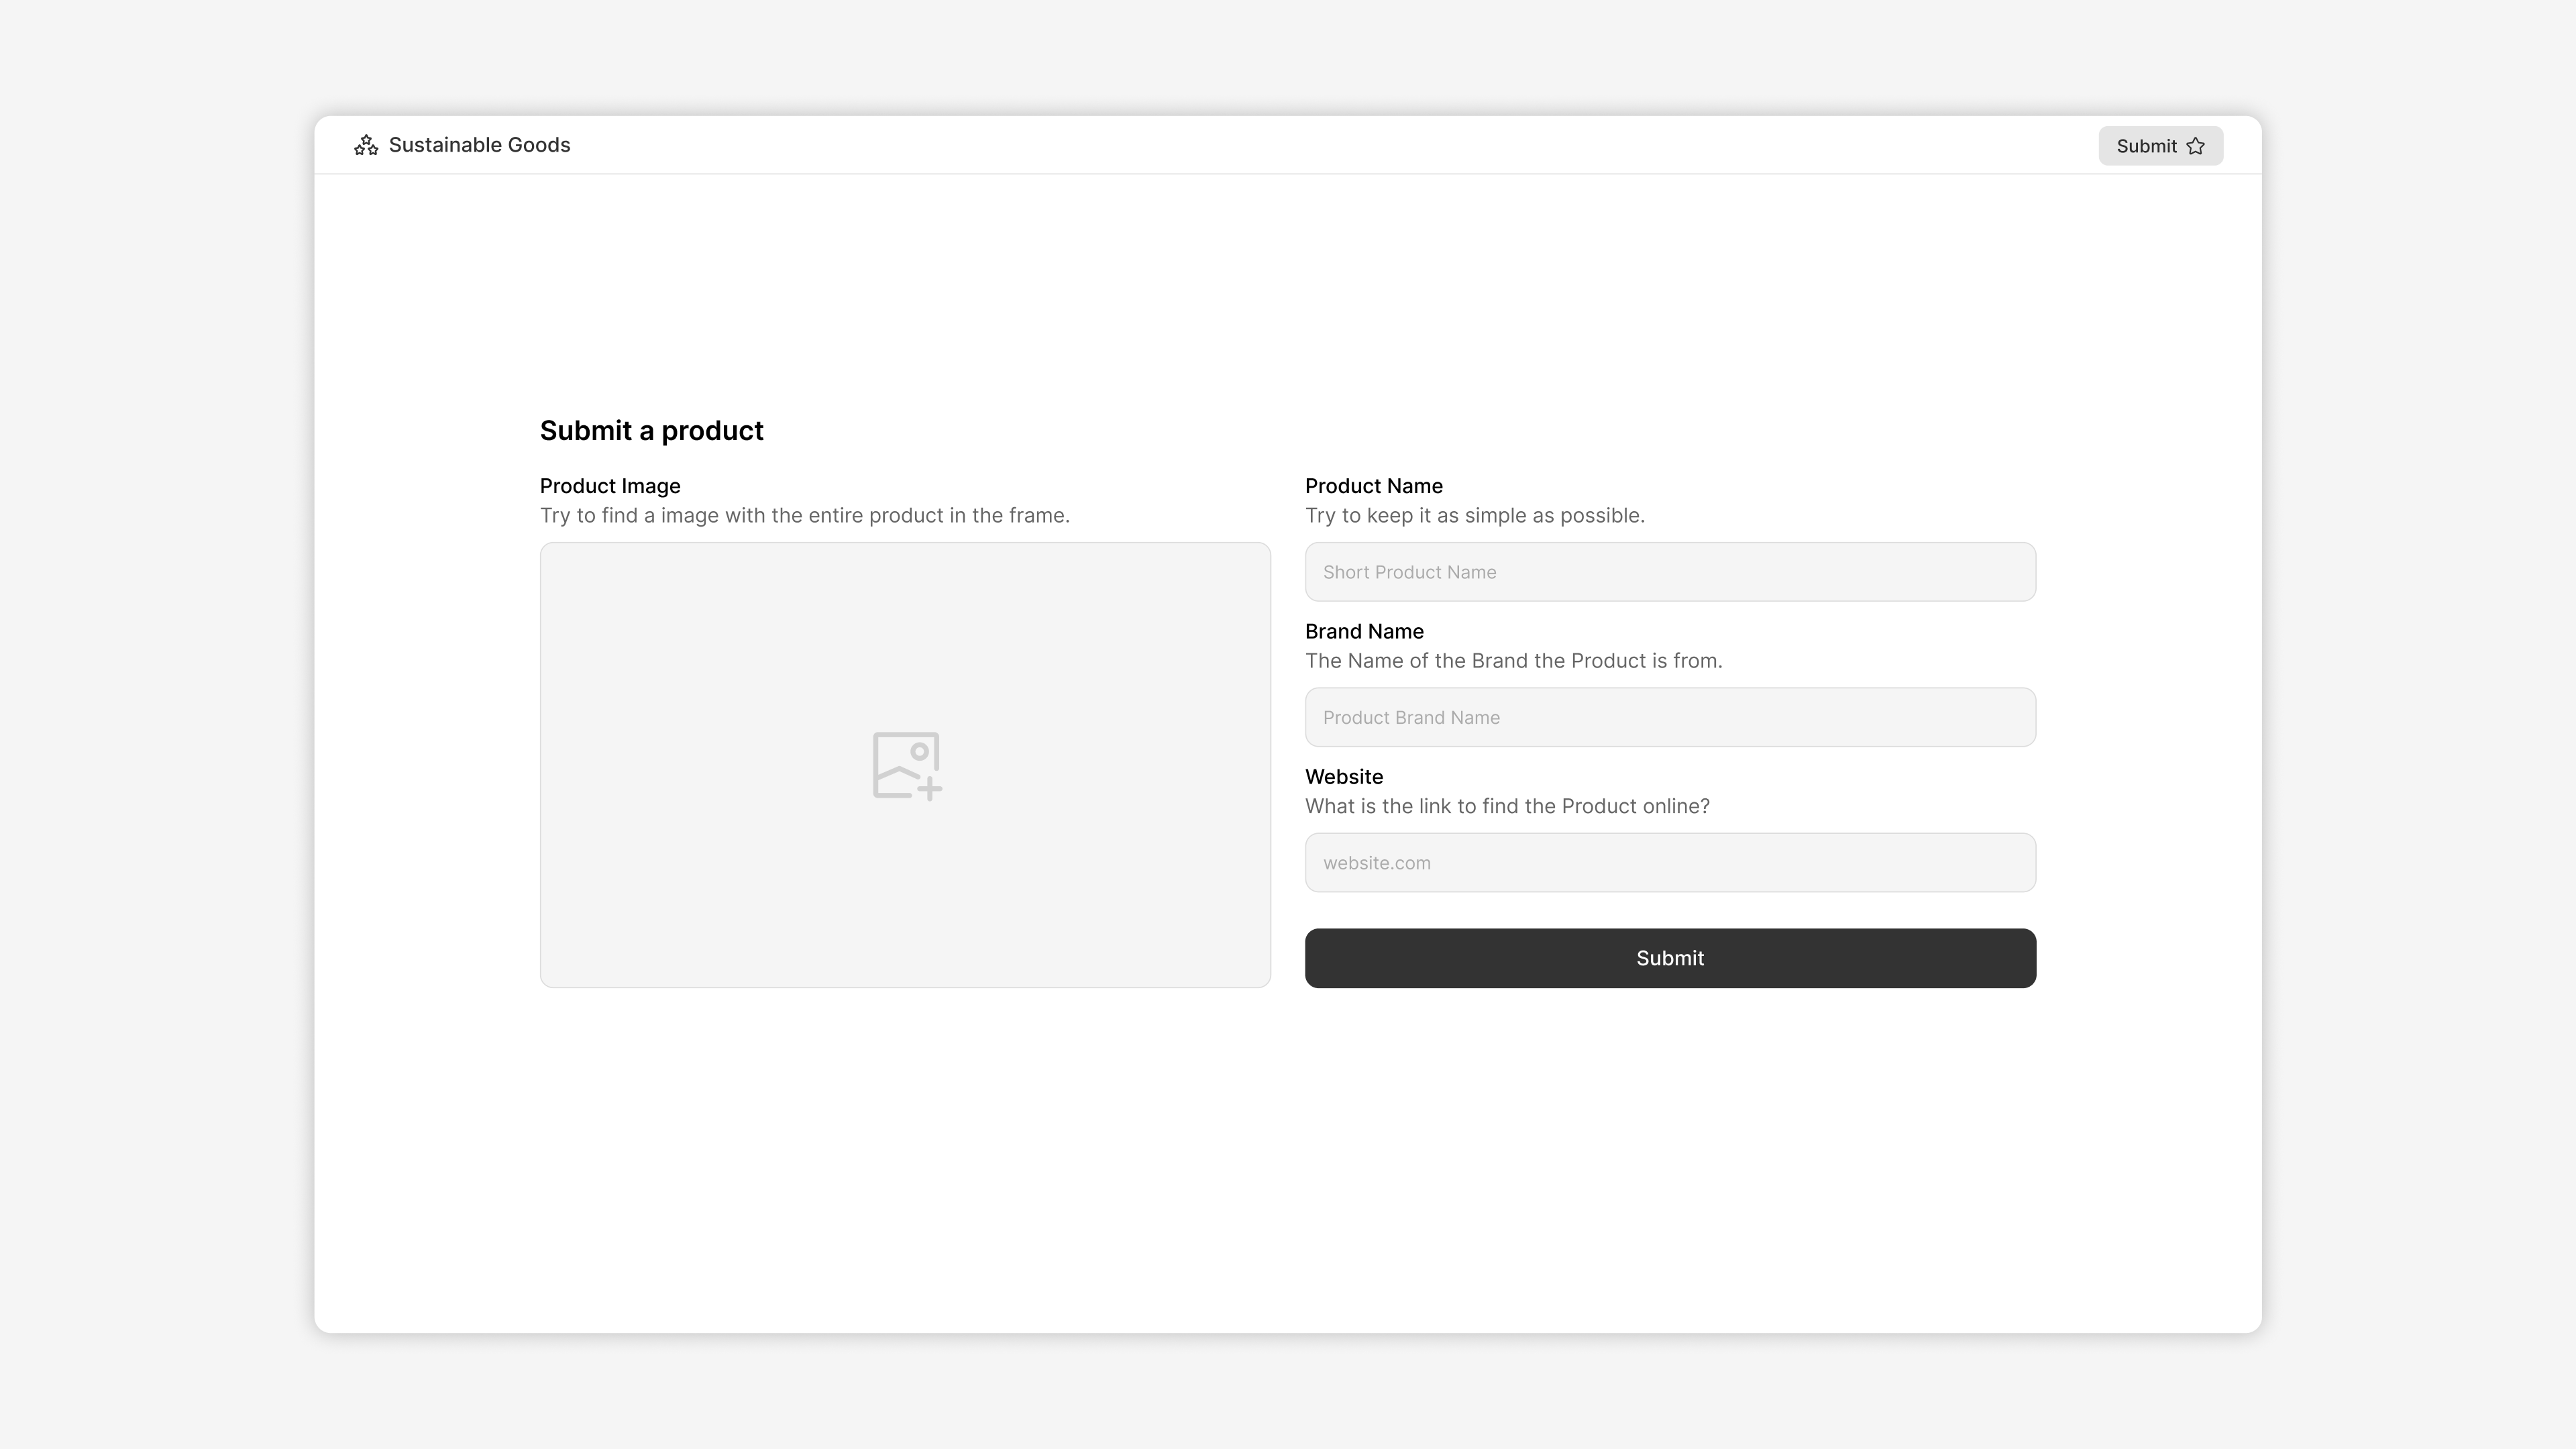
Task: Click the empty middle of the header bar
Action: tap(1300, 145)
